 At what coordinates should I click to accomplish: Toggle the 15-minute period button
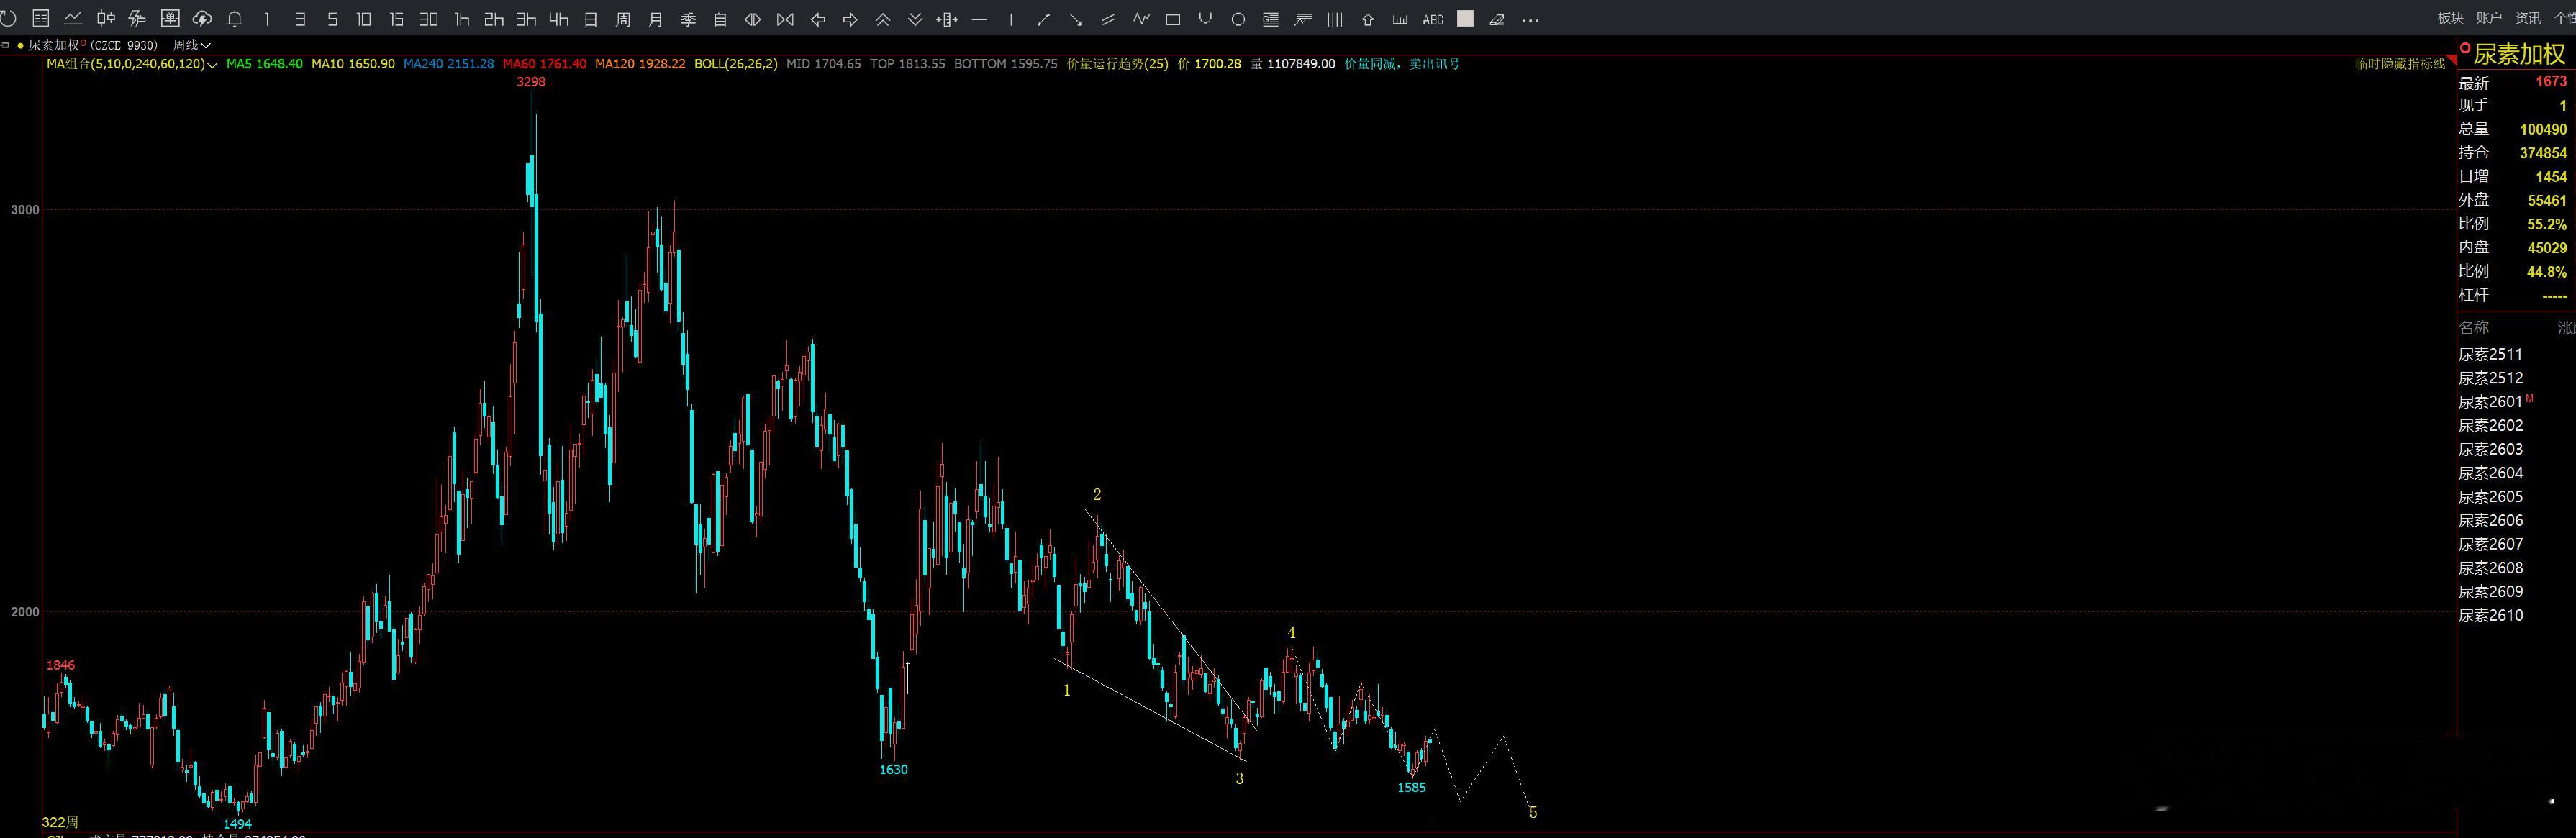(396, 19)
